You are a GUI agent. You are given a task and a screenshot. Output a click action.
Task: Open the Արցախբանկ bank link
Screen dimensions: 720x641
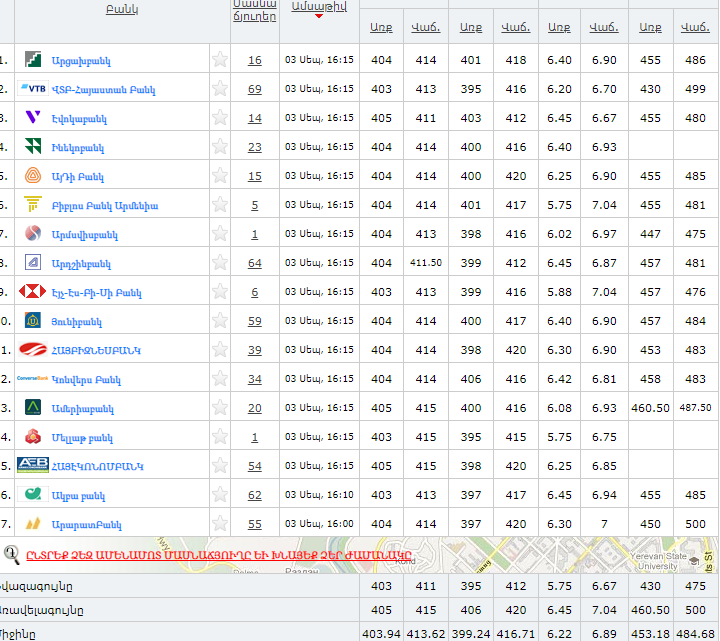[x=81, y=61]
